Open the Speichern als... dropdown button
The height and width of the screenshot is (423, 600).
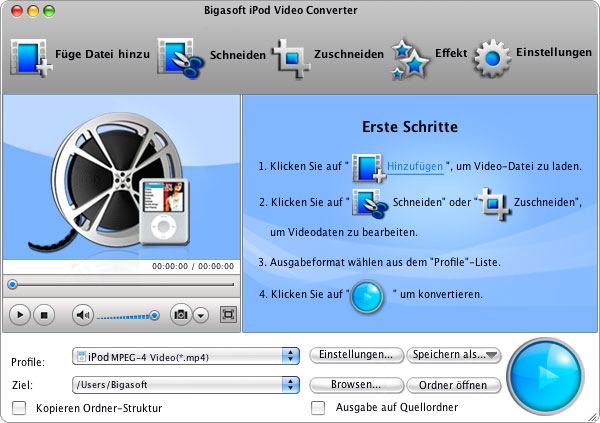(453, 354)
